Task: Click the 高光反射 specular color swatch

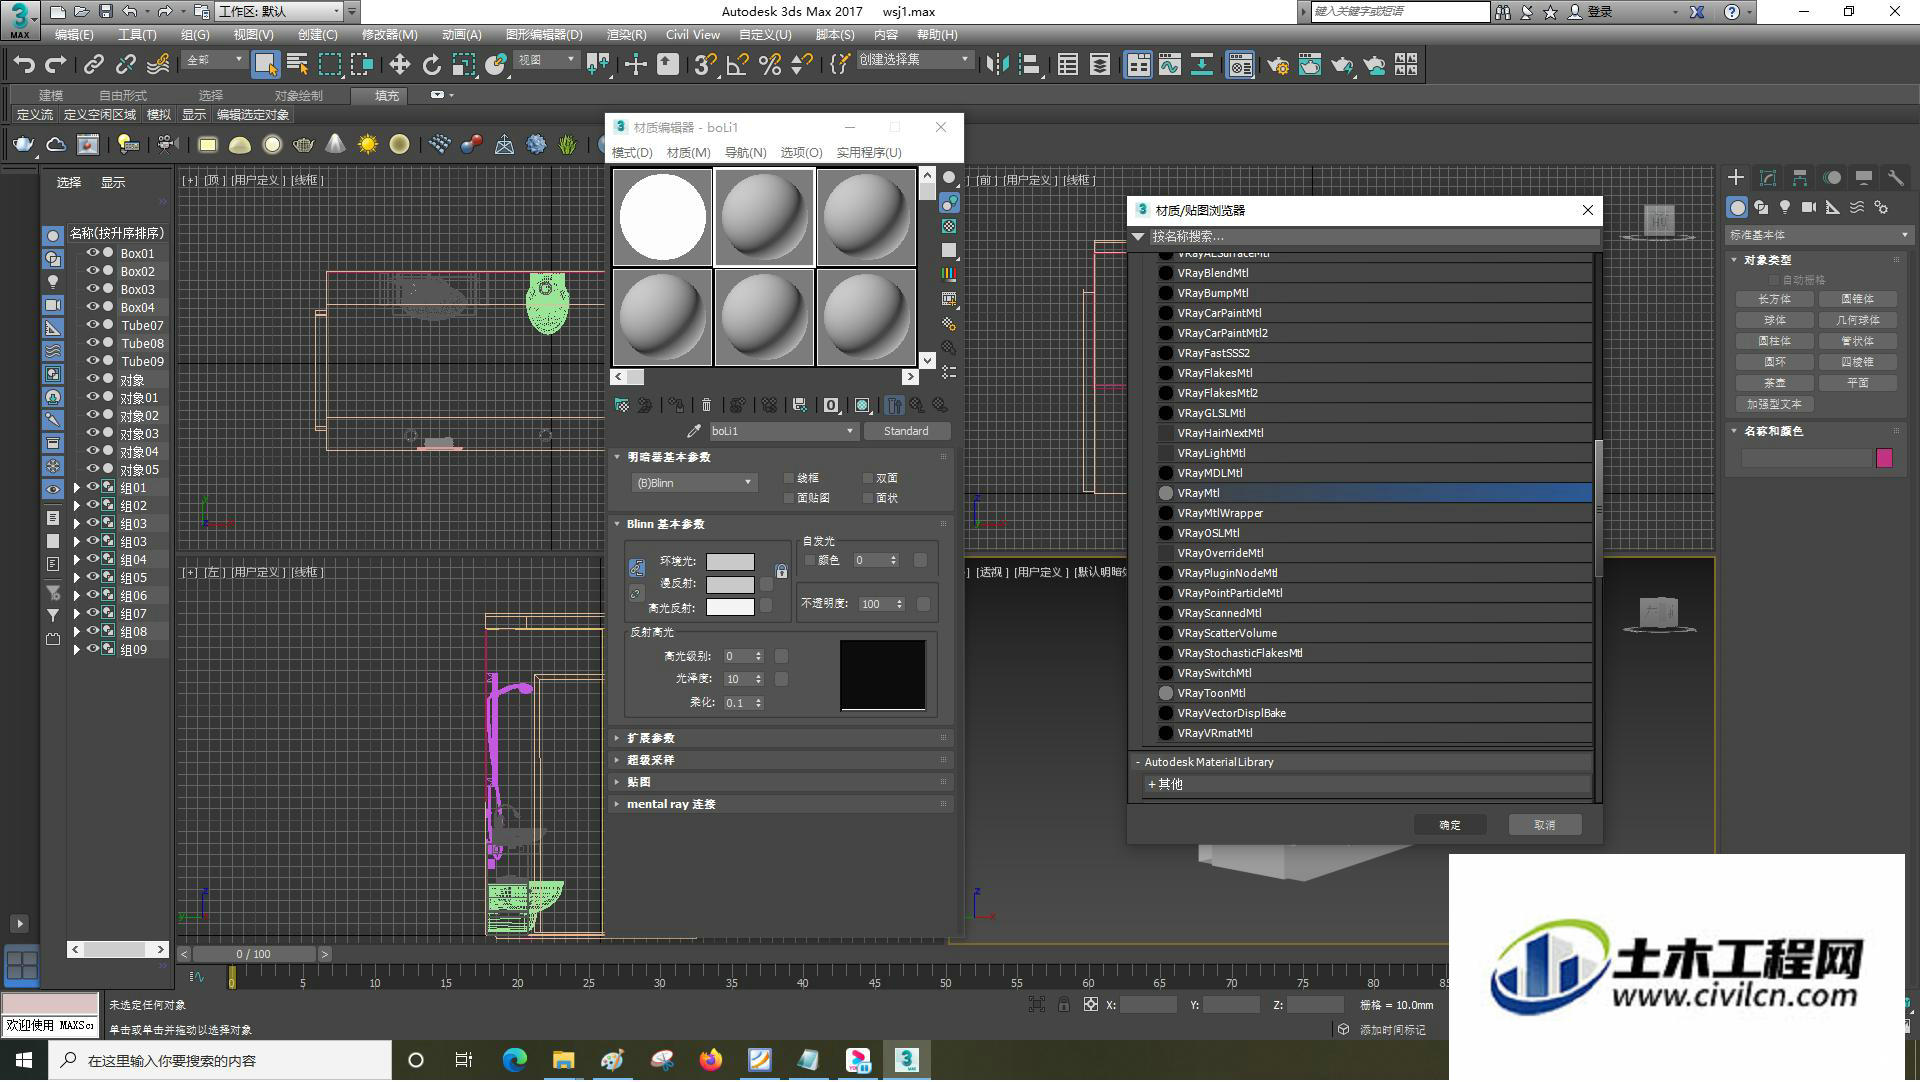Action: [x=730, y=607]
